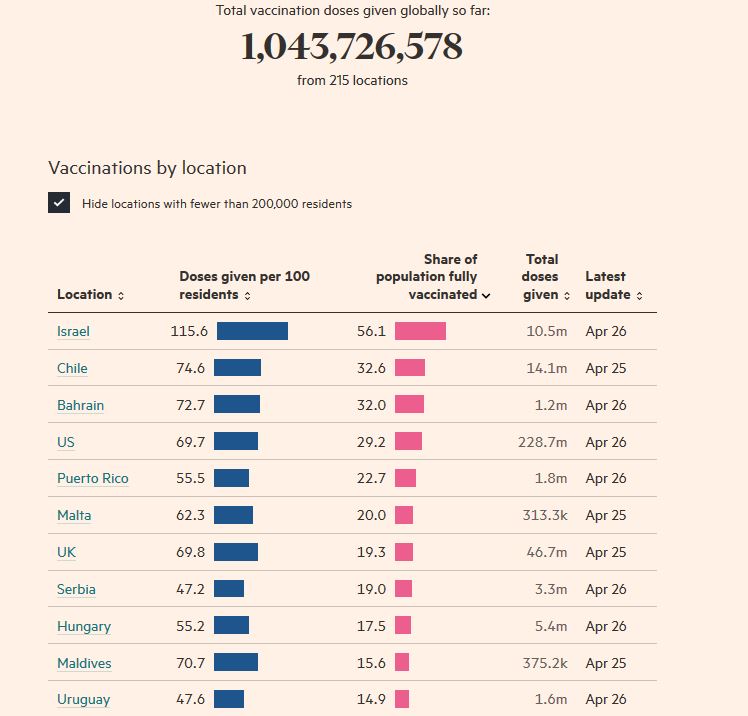
Task: Sort table by Location column
Action: click(x=91, y=295)
